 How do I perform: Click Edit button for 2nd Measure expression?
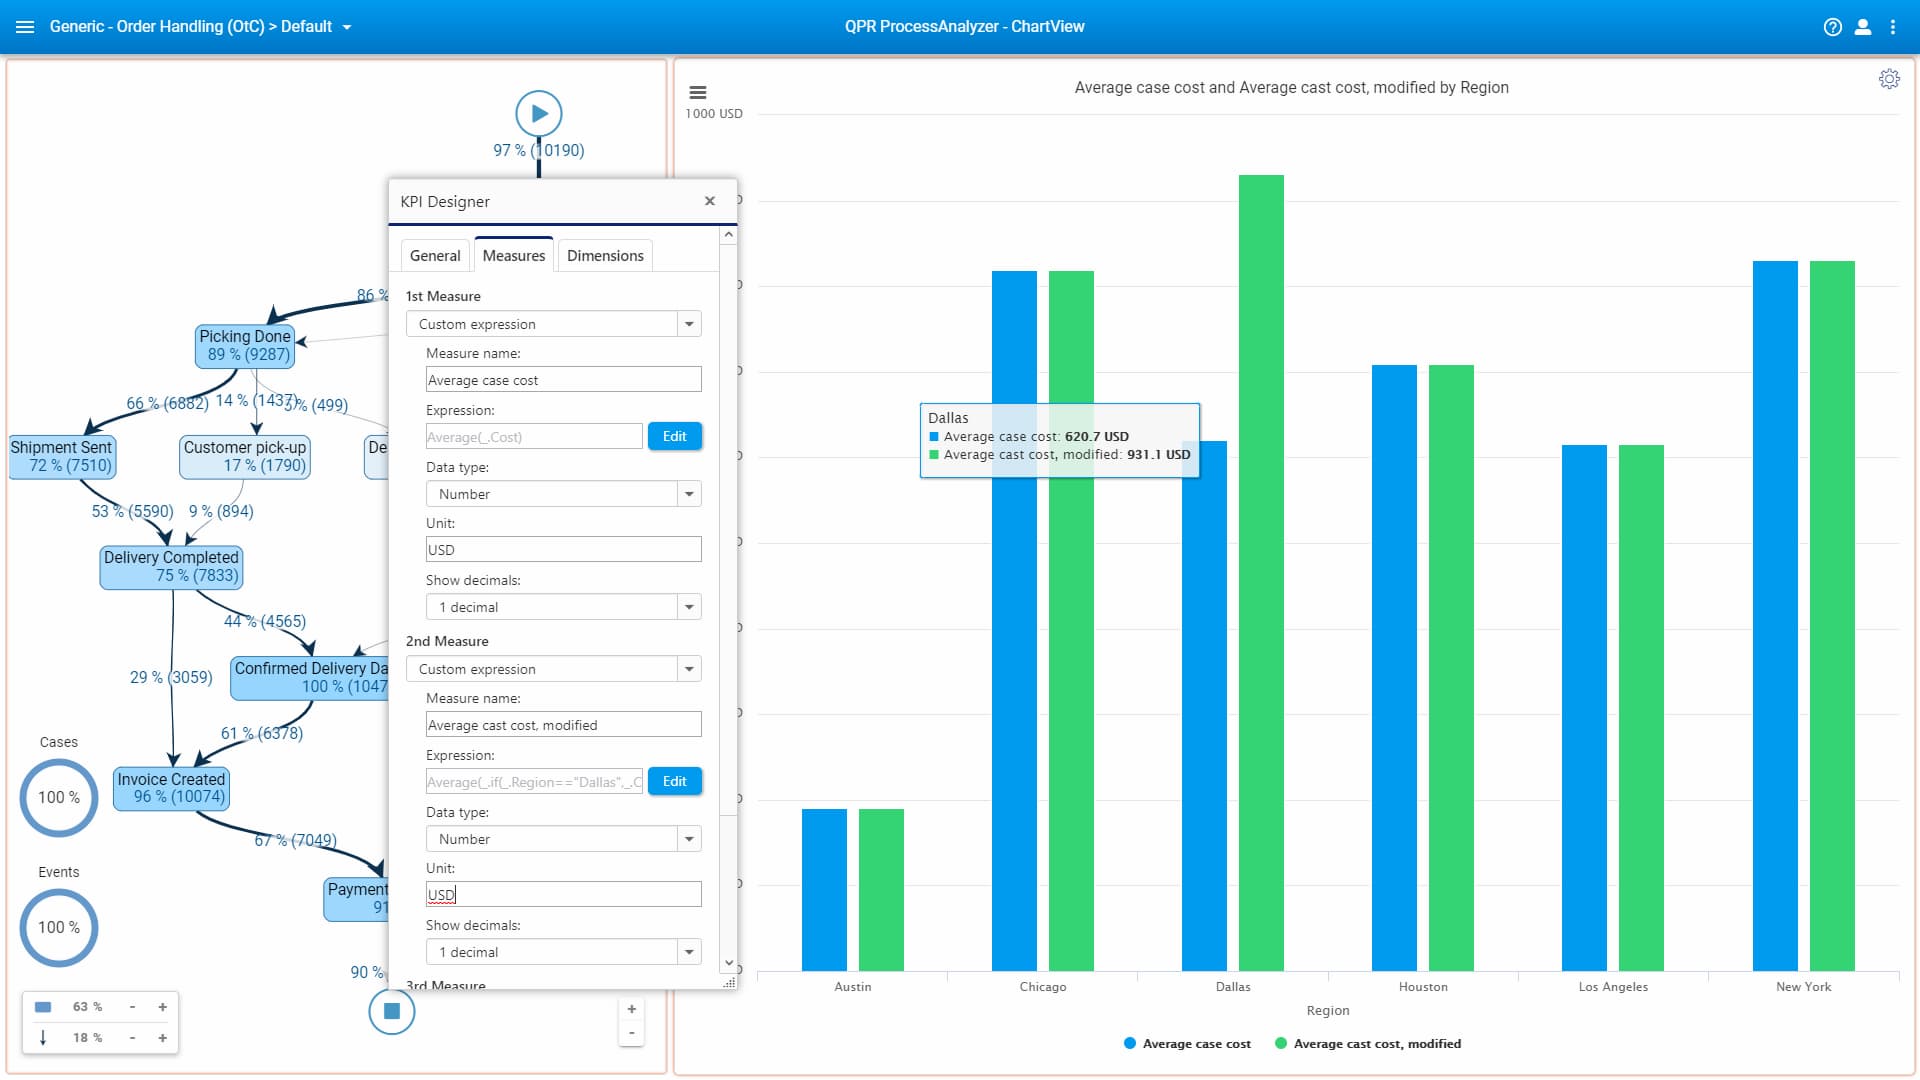[x=674, y=781]
